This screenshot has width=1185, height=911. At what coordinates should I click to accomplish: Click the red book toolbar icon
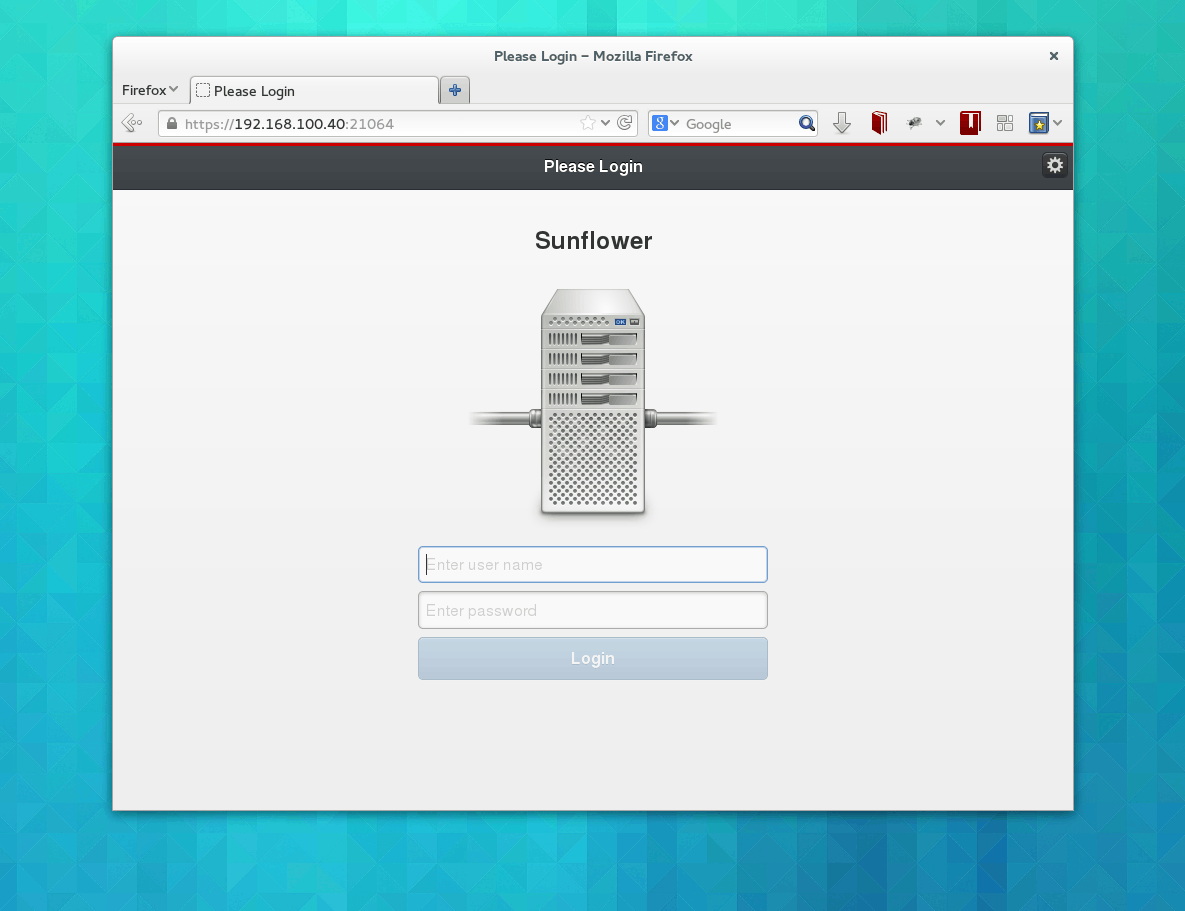879,122
